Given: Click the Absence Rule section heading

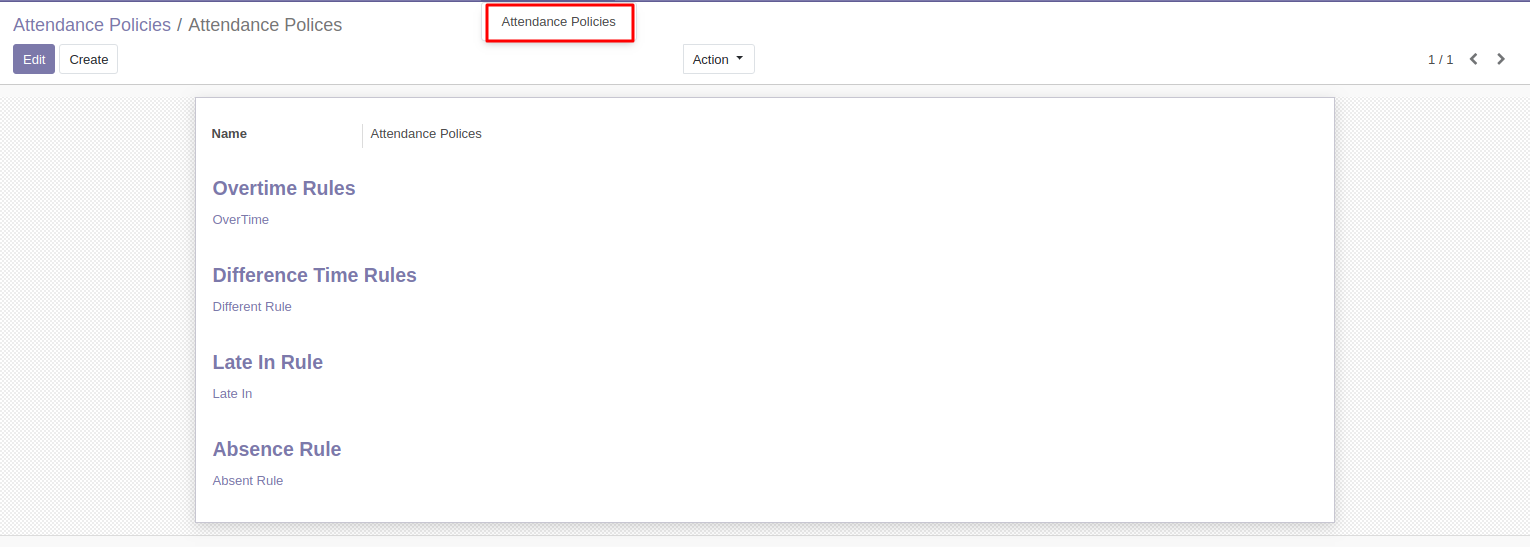Looking at the screenshot, I should pos(277,449).
